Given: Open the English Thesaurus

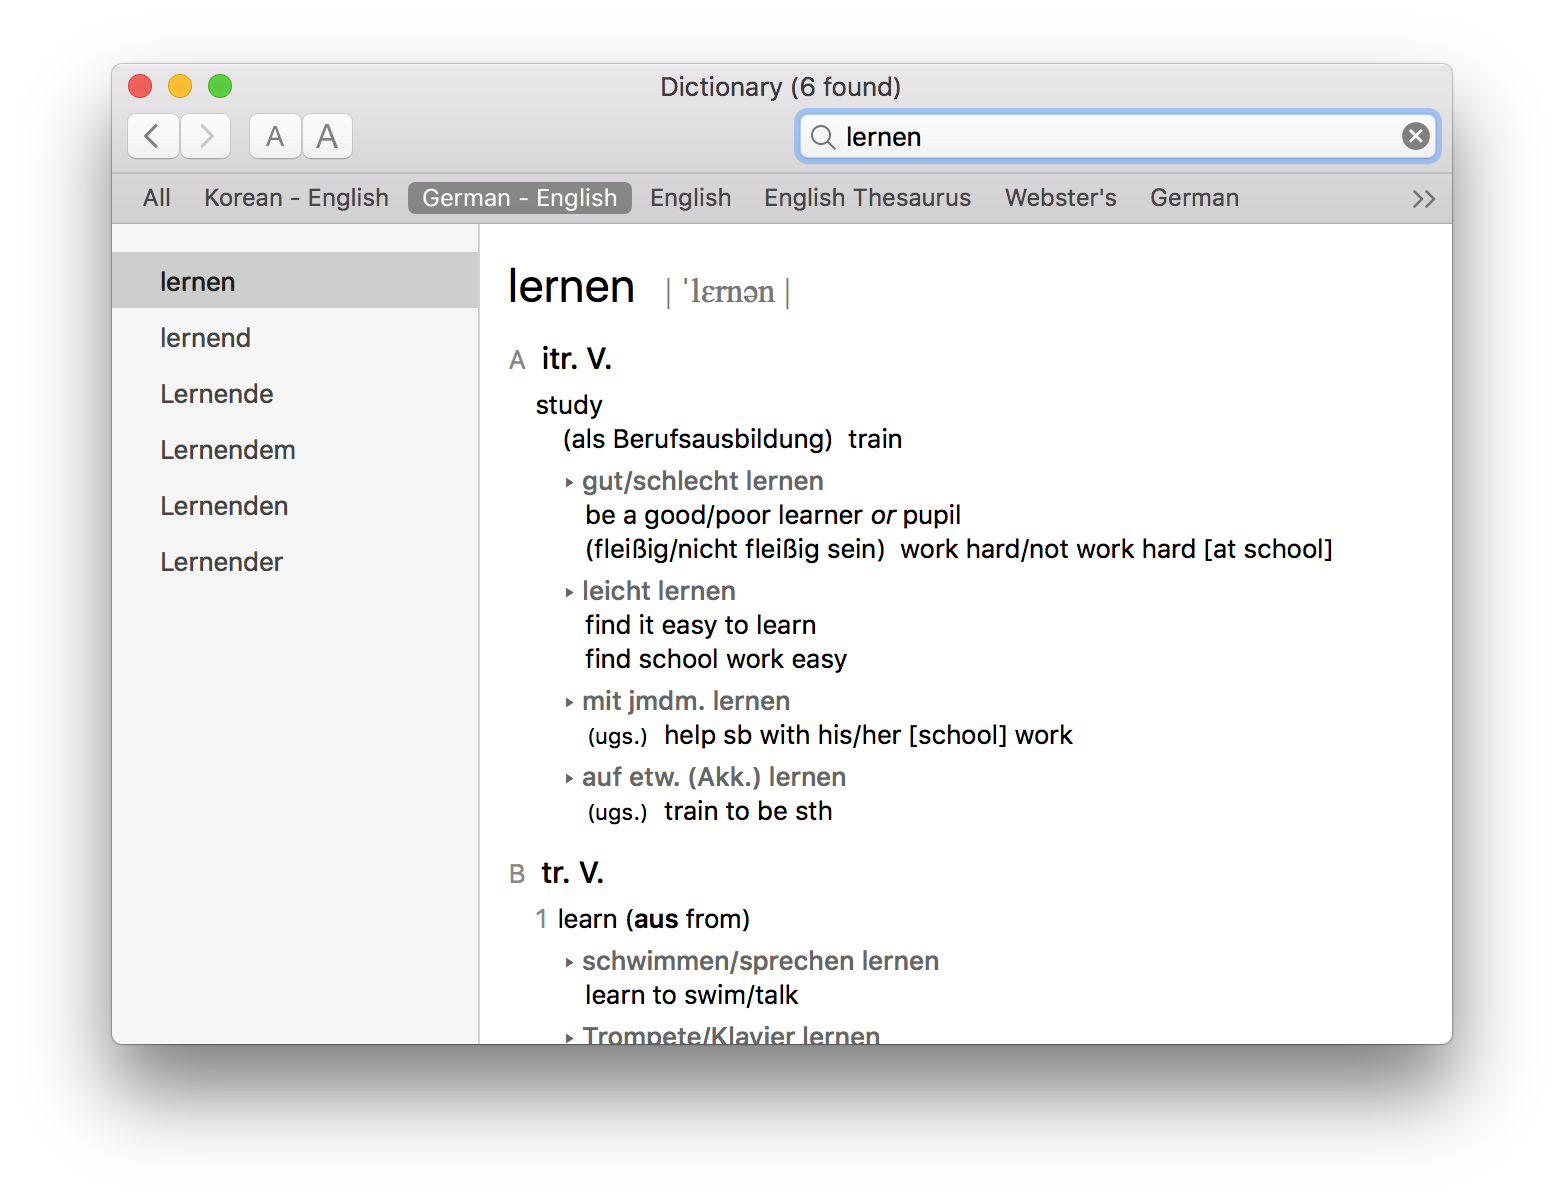Looking at the screenshot, I should tap(867, 198).
